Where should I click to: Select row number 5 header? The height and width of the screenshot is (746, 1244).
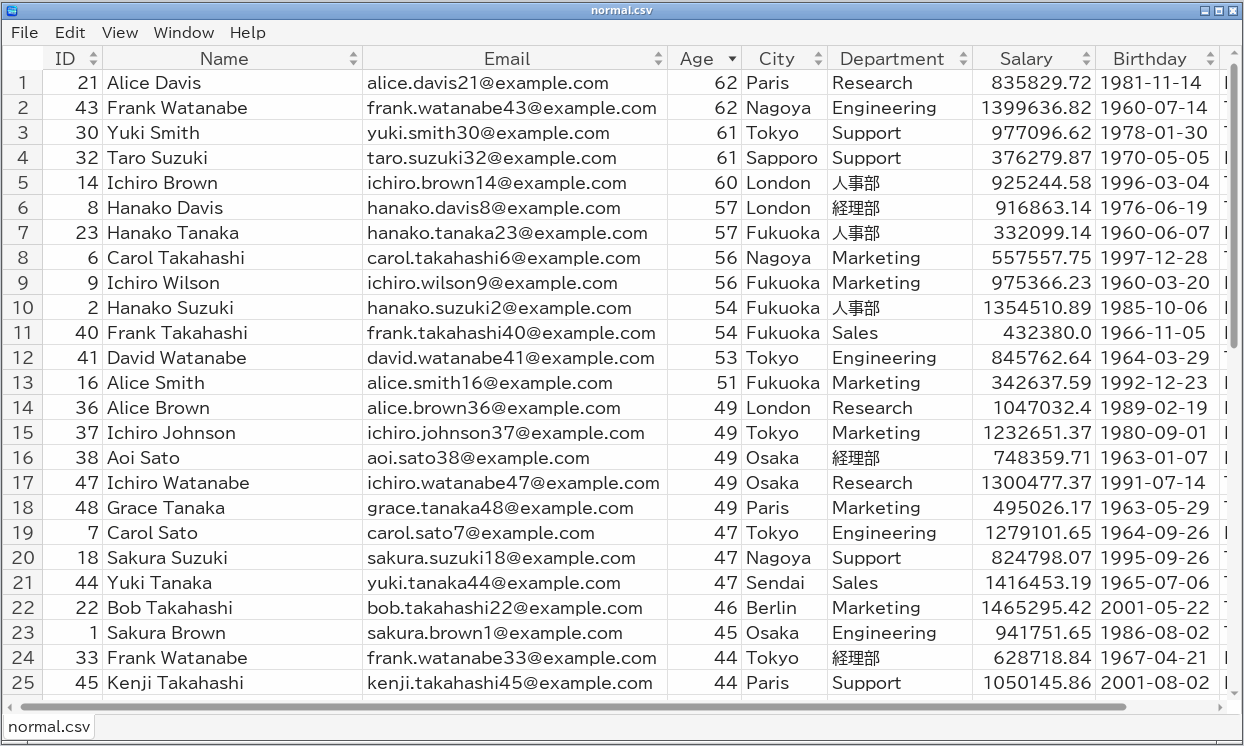23,183
